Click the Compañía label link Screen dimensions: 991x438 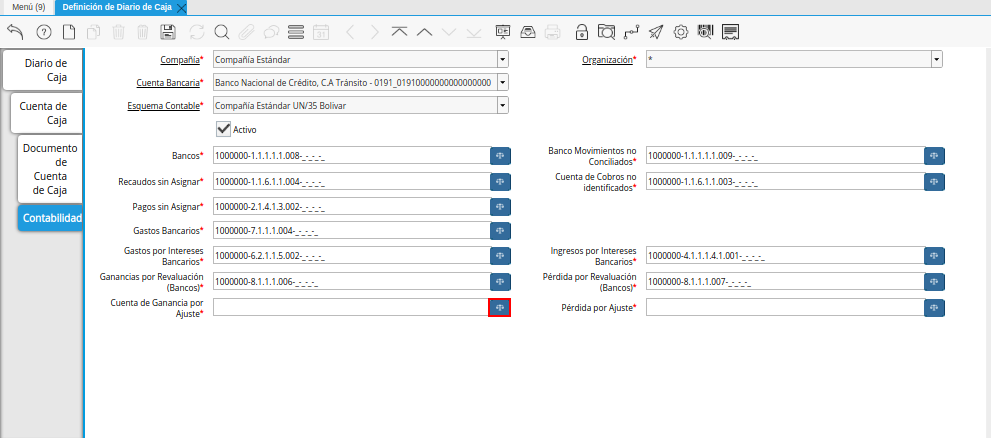click(179, 60)
